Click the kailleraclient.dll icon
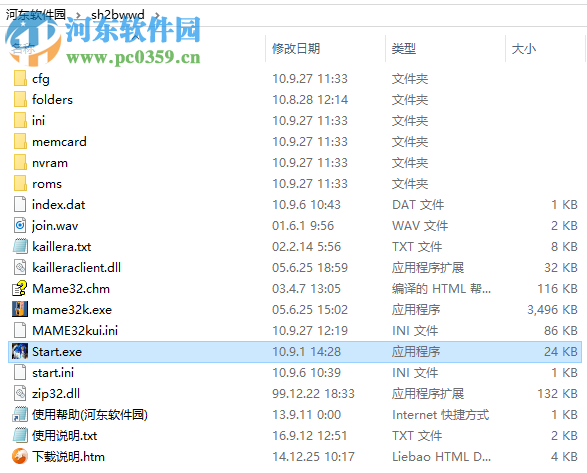Screen dimensions: 587x473 (x=20, y=267)
